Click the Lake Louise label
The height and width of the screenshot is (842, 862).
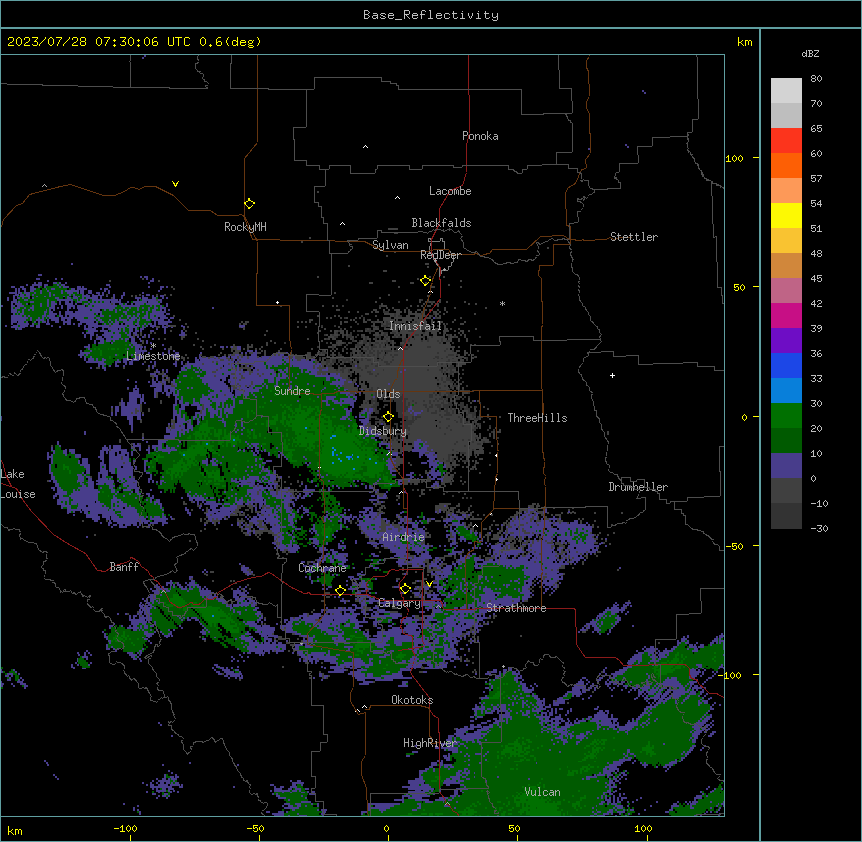[18, 484]
